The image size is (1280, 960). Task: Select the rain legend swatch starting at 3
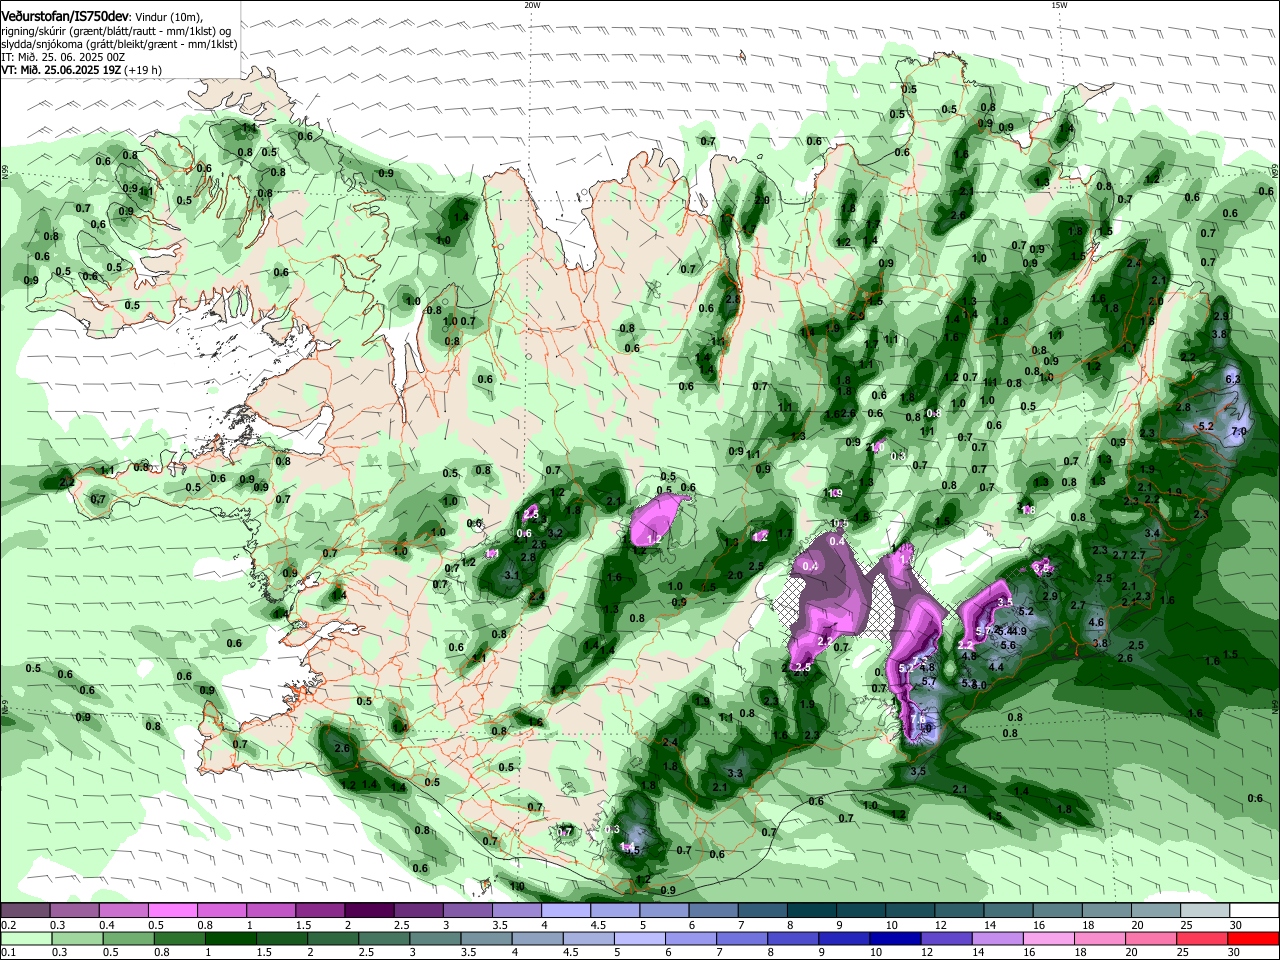(x=436, y=939)
